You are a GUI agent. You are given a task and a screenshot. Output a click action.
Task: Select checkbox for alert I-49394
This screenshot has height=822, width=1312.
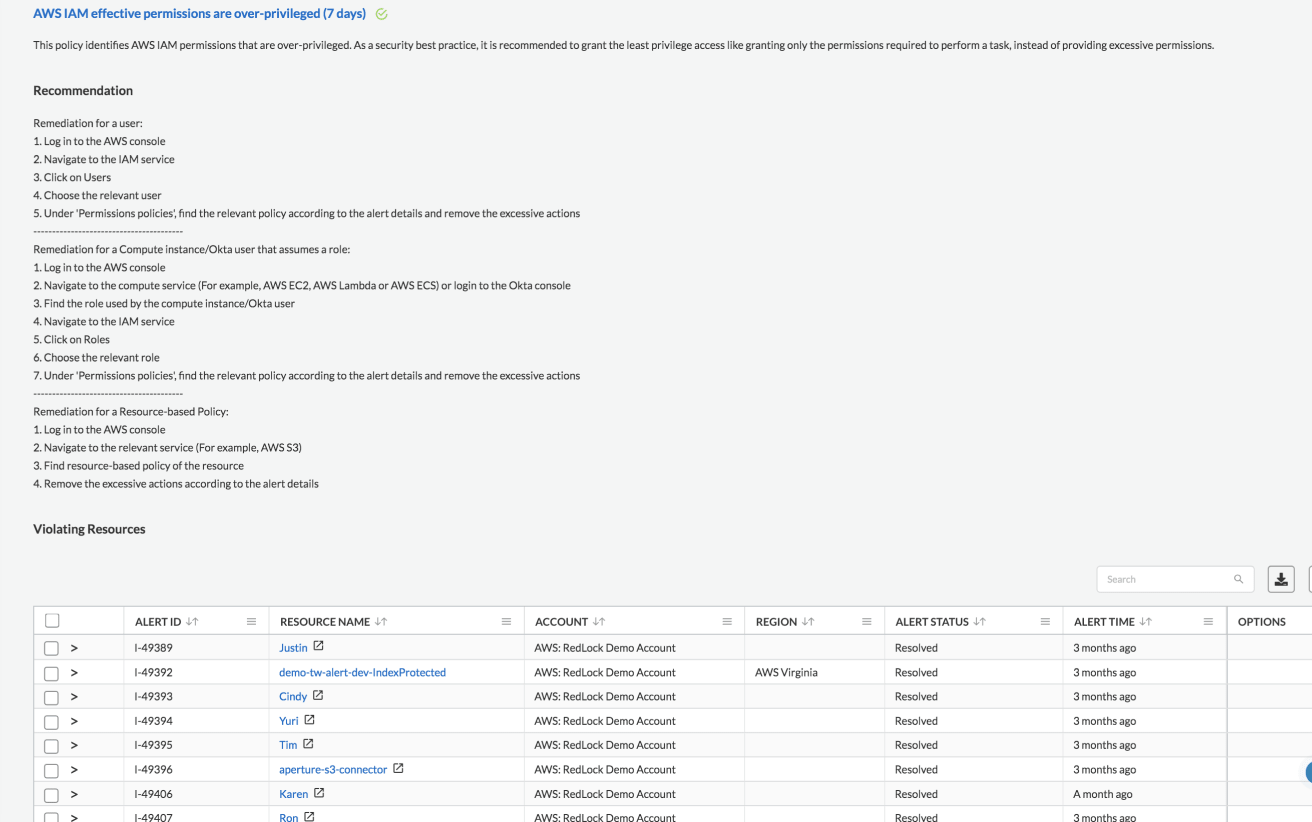pos(52,721)
